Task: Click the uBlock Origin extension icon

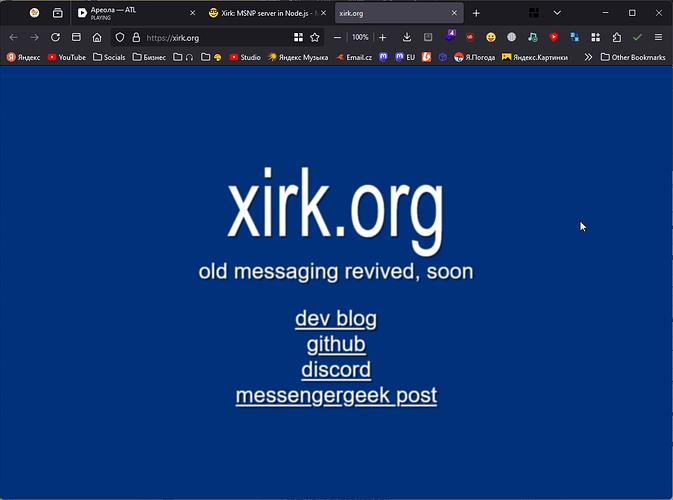Action: tap(470, 38)
